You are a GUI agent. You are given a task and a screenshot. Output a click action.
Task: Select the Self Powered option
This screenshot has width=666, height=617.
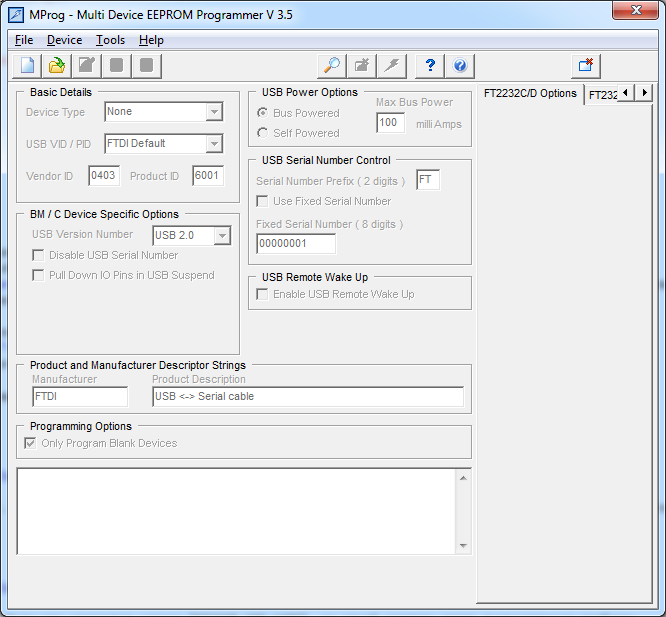click(263, 133)
